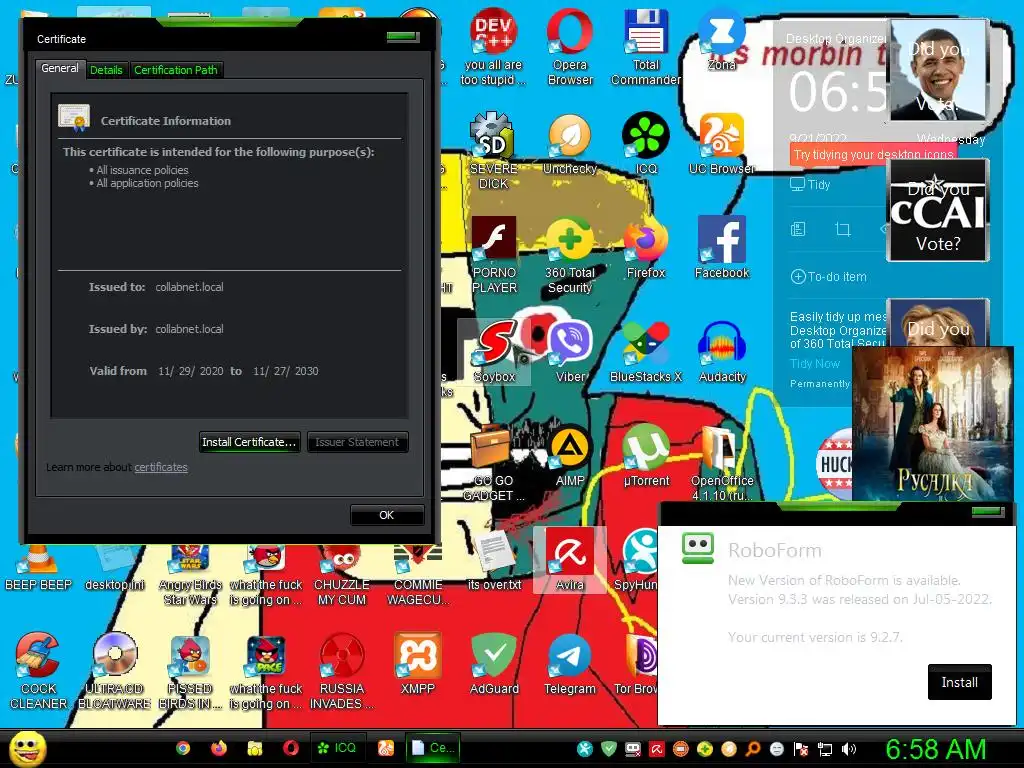Click Tidy in the Desktop Organizer panel
Viewport: 1024px width, 768px height.
pos(810,185)
